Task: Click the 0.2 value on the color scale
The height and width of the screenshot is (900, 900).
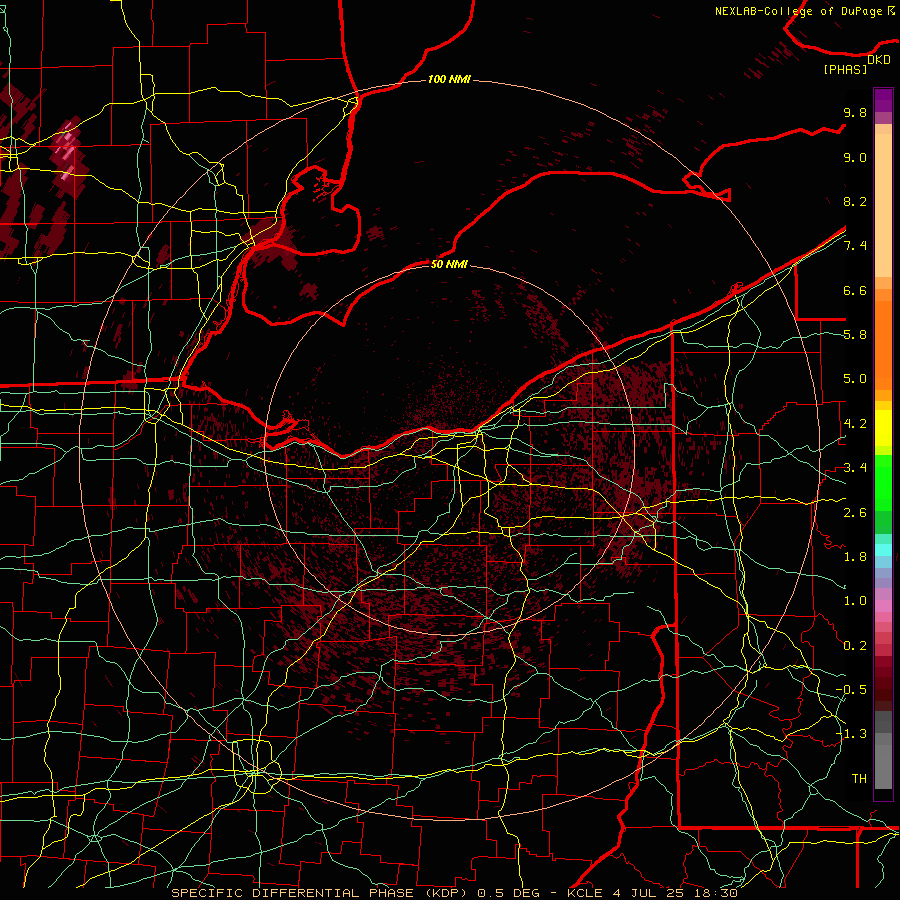Action: point(855,645)
